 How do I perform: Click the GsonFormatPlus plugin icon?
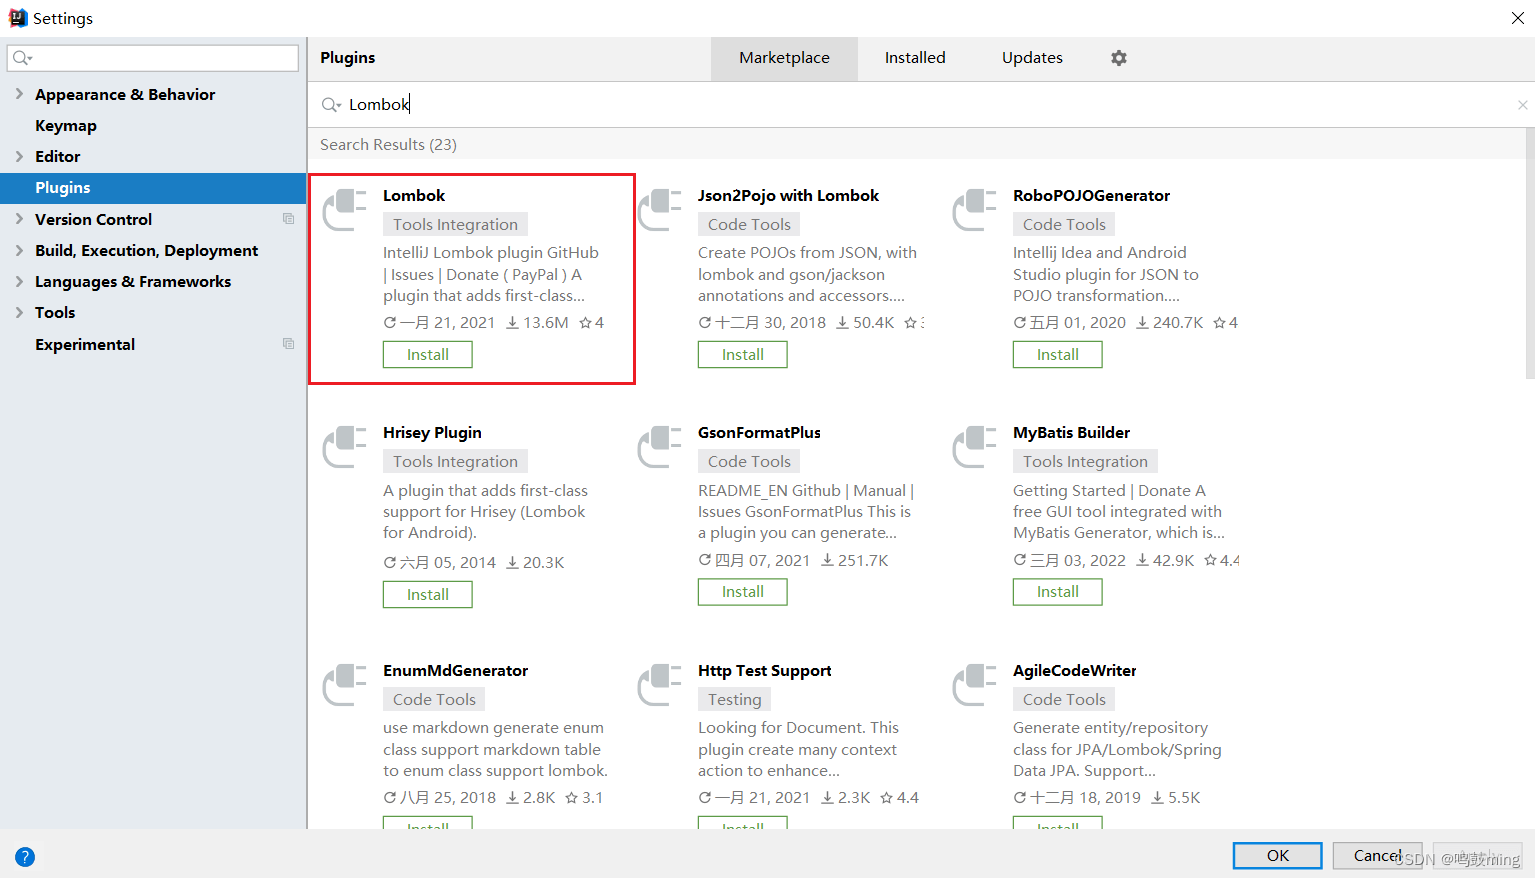pos(660,446)
